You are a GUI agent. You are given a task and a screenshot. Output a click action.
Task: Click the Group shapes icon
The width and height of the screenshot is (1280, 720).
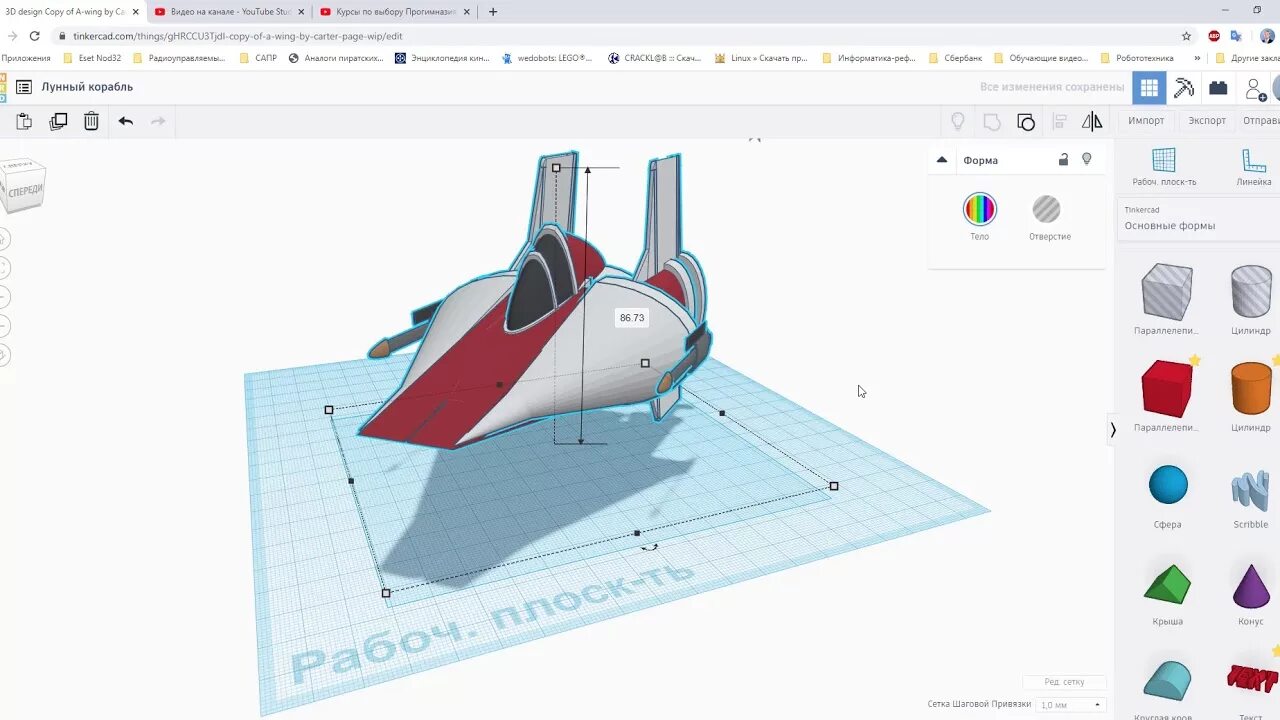992,122
